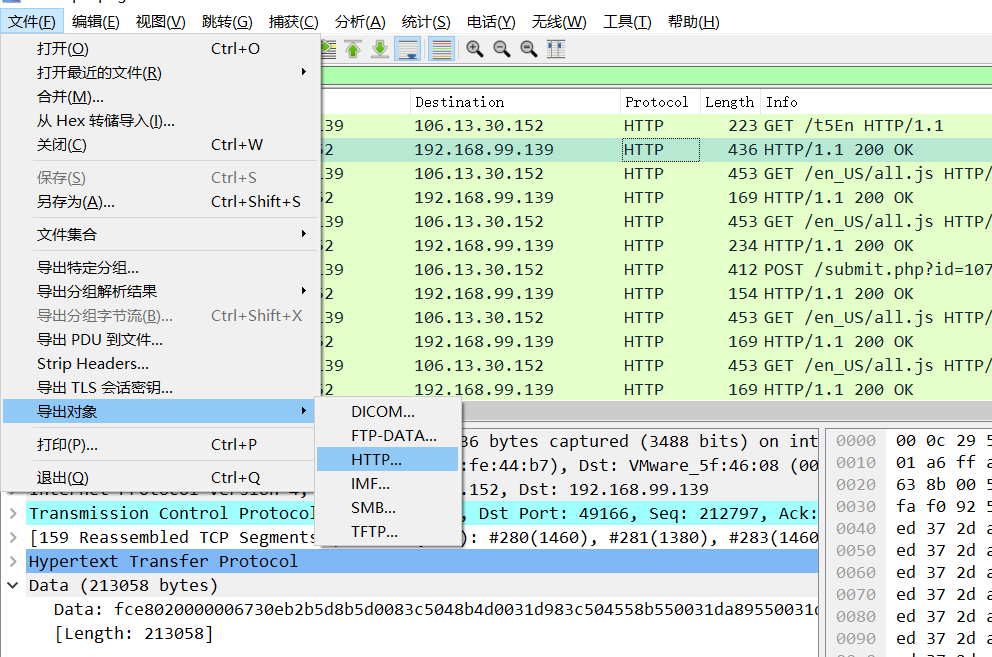992x657 pixels.
Task: Select DICOM... export option
Action: click(382, 411)
